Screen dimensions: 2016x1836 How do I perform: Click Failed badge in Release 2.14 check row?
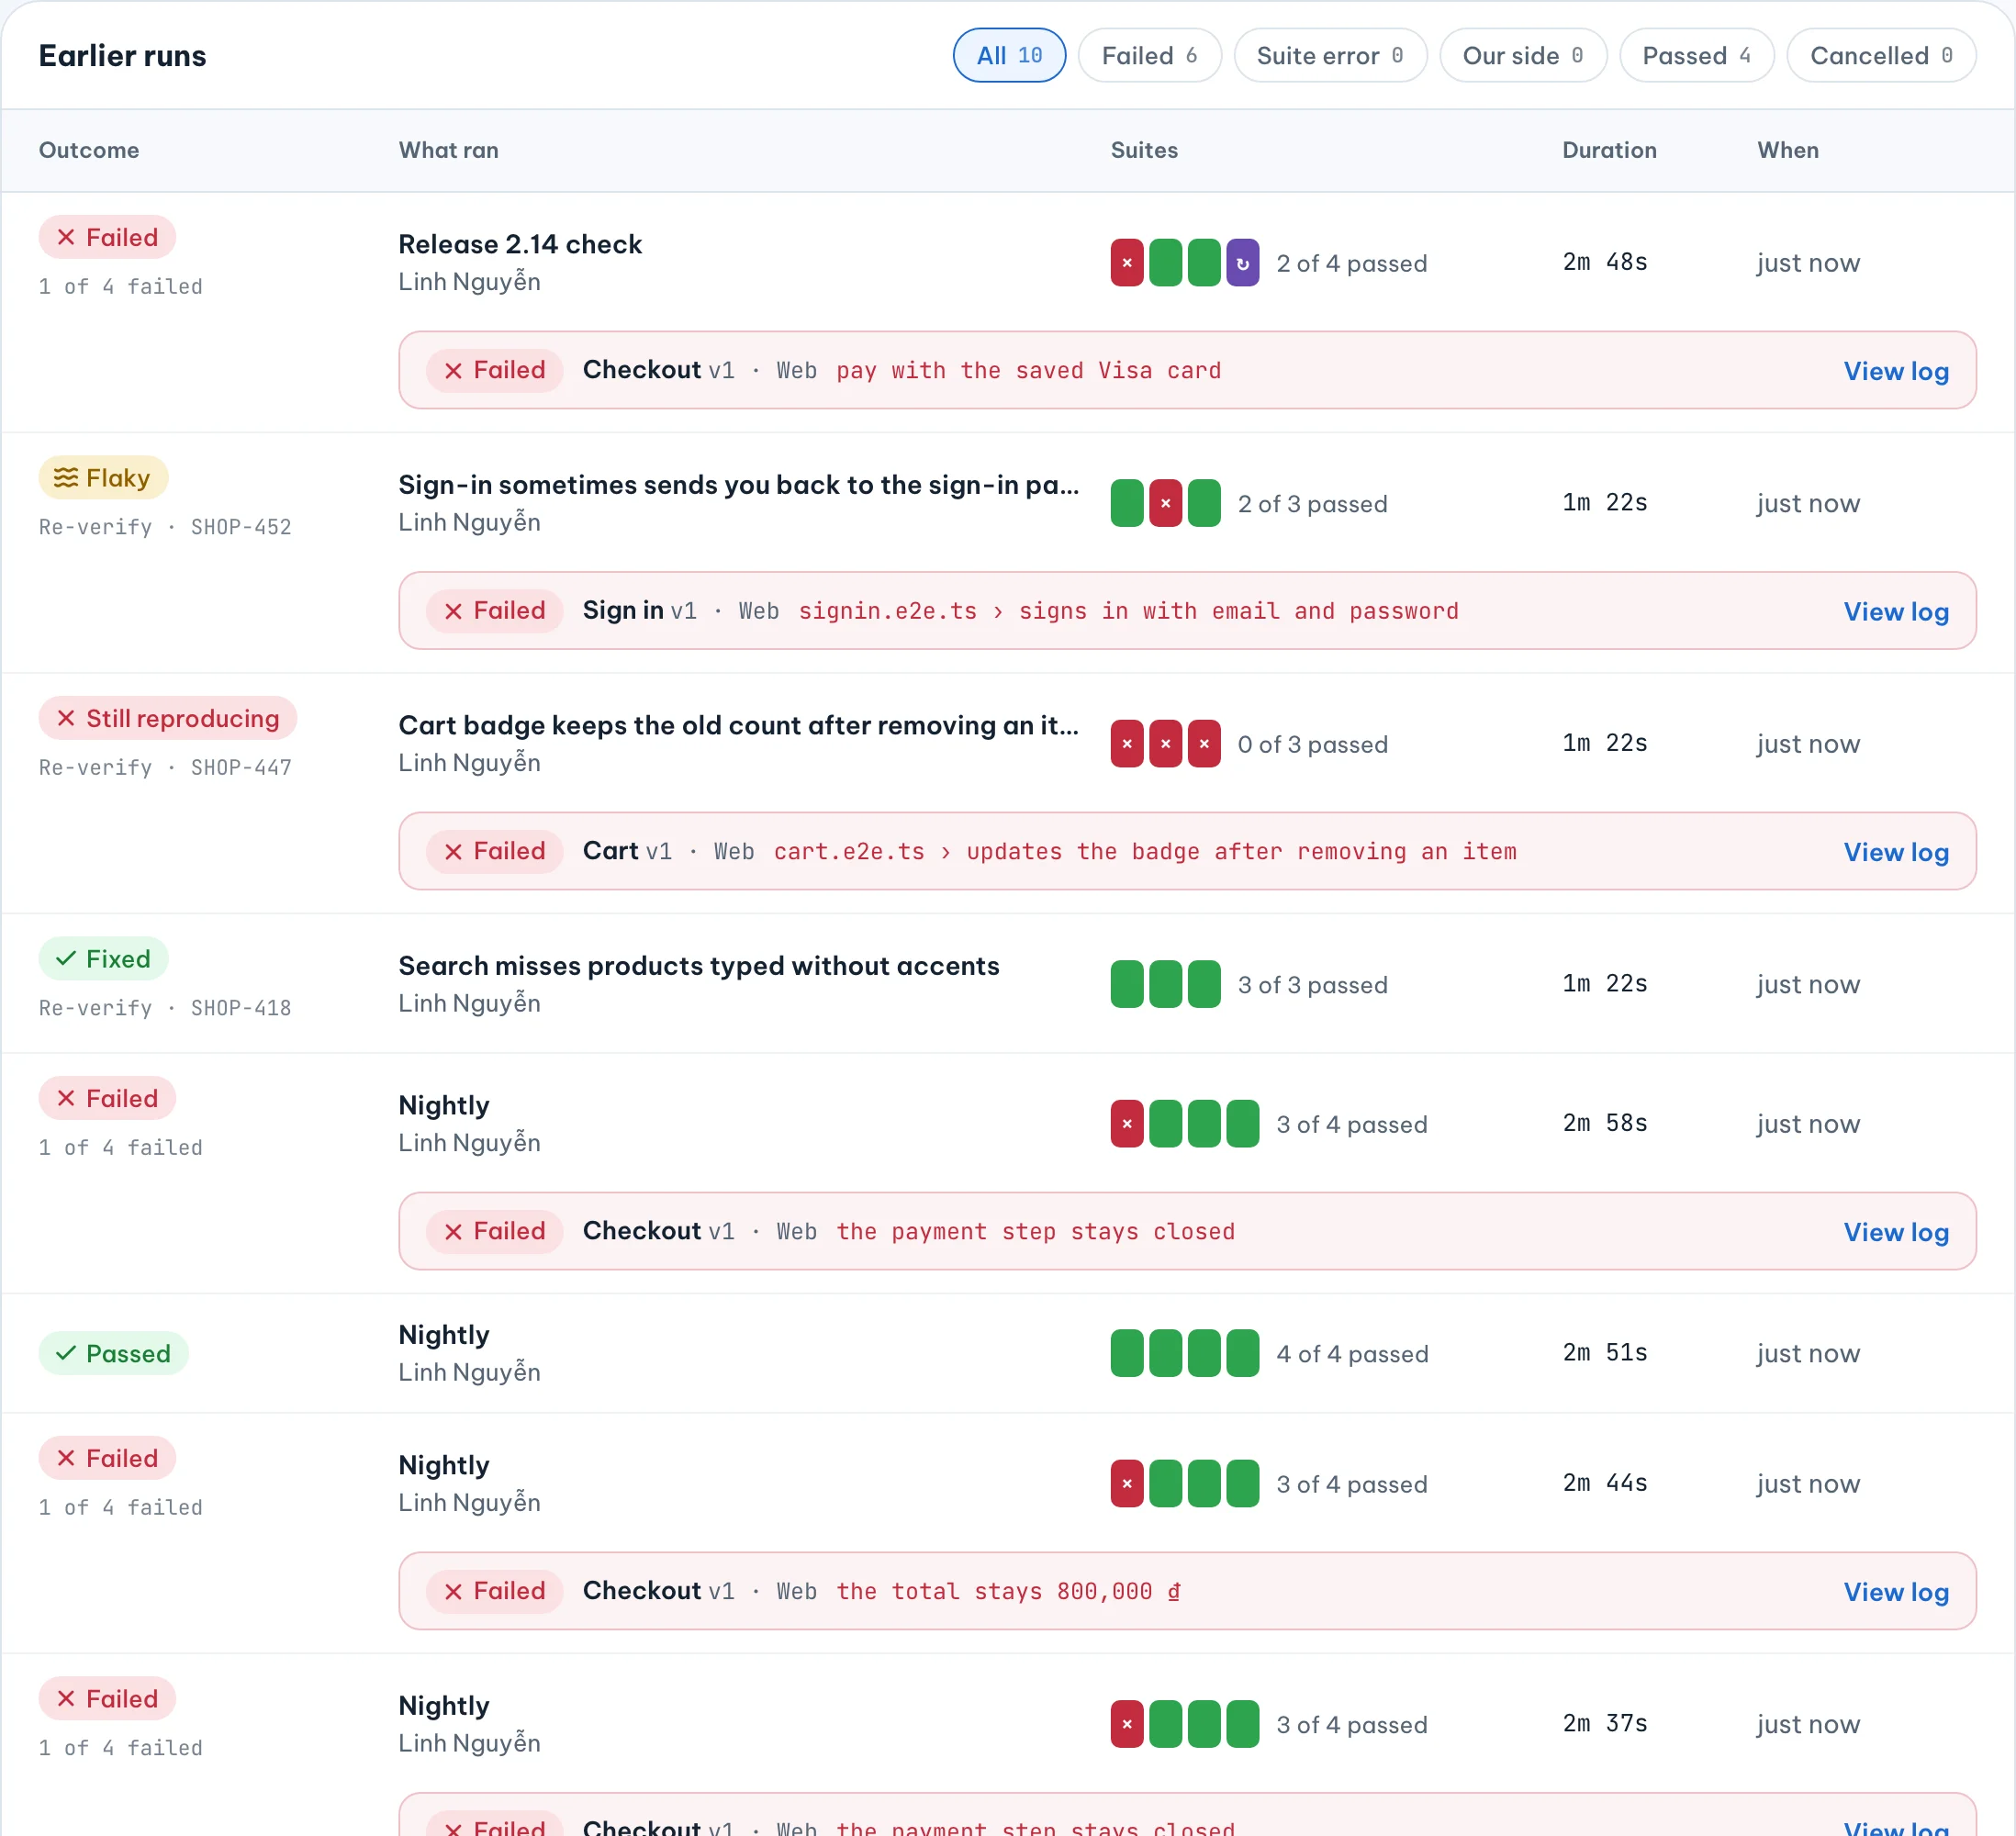click(107, 237)
